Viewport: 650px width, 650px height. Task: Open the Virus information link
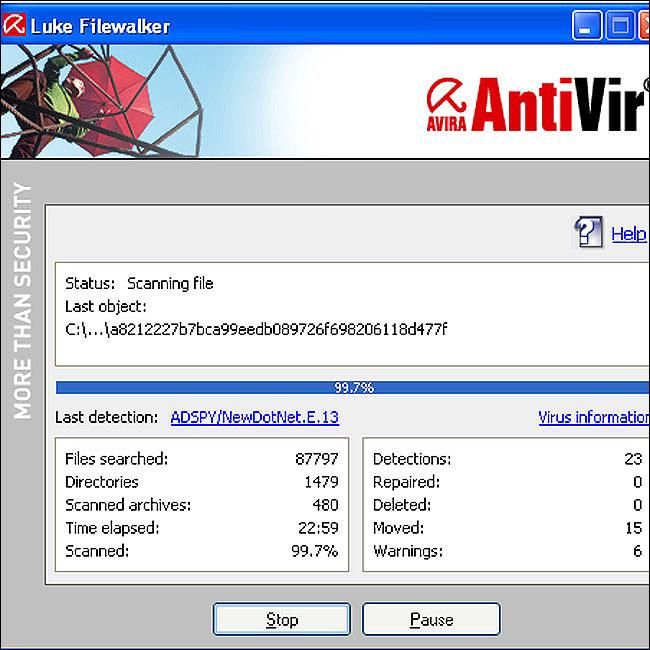tap(594, 417)
